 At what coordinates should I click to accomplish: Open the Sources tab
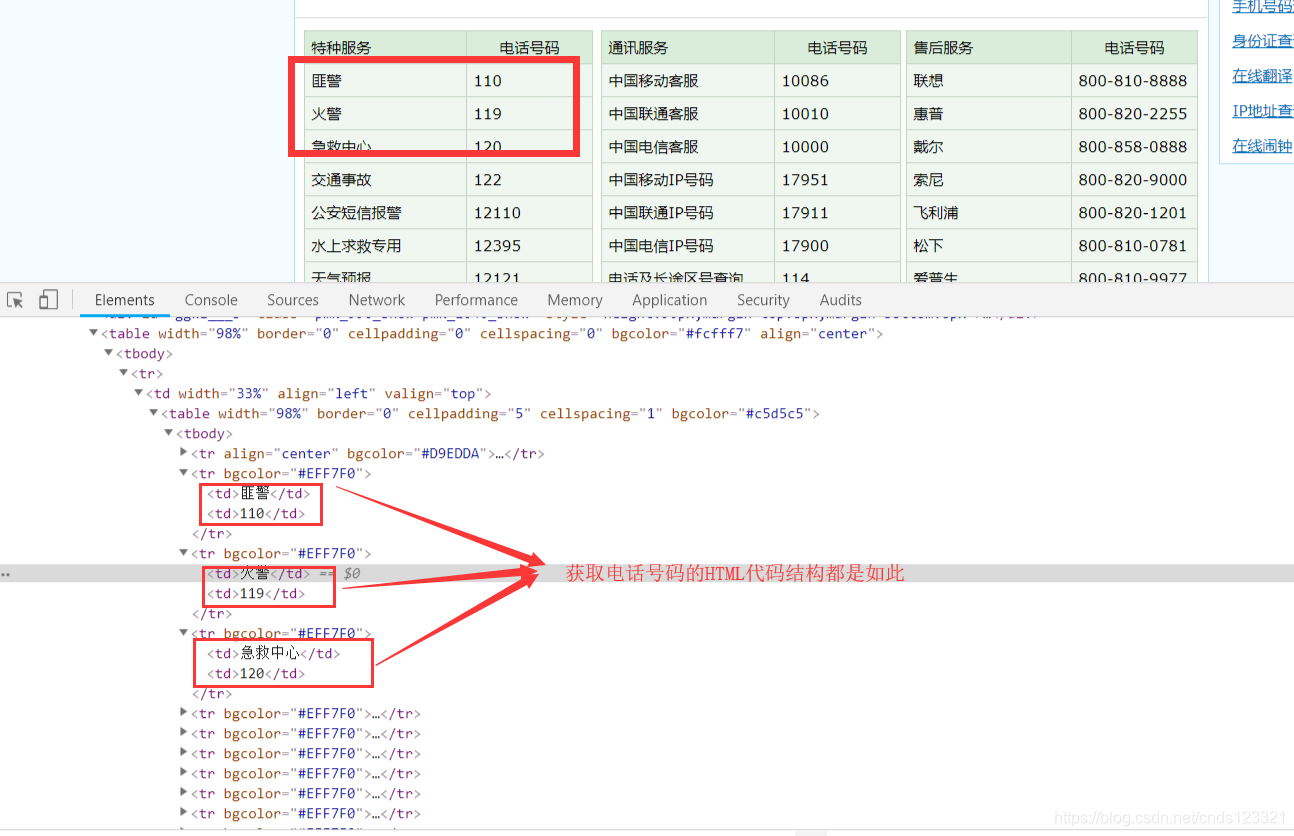[293, 300]
